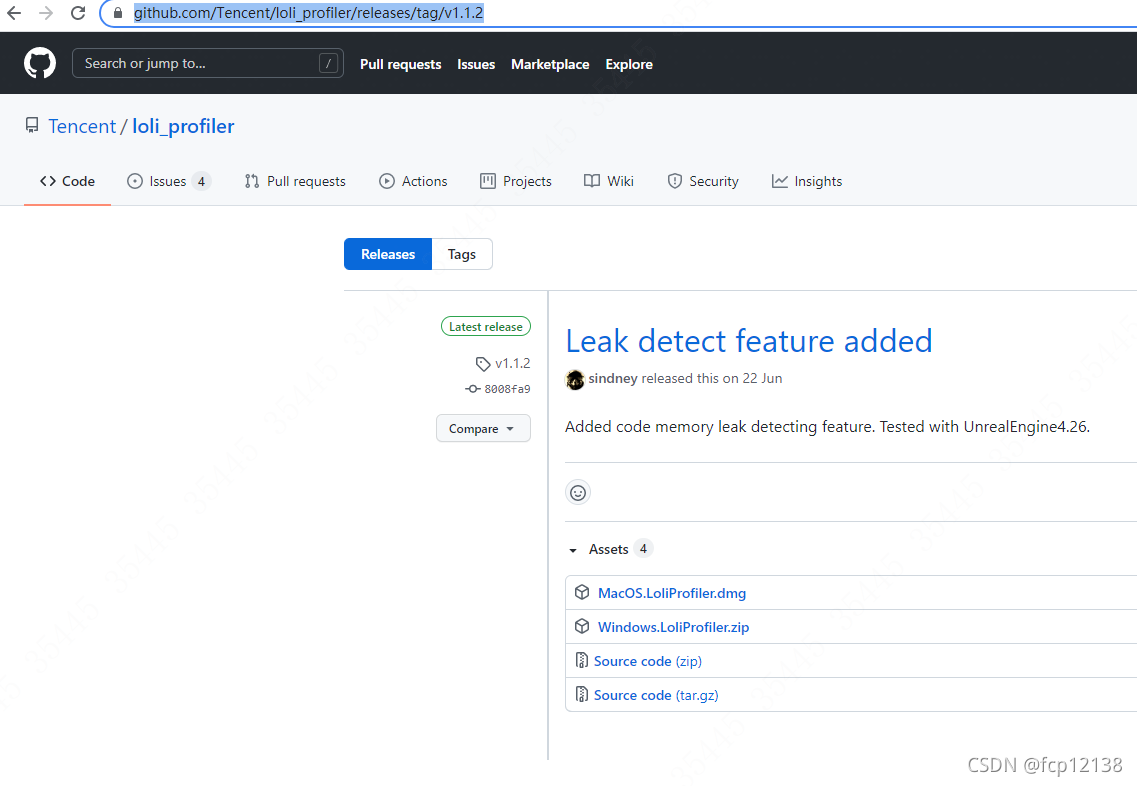The width and height of the screenshot is (1137, 786).
Task: Click the Issues circle-dot icon
Action: (x=135, y=181)
